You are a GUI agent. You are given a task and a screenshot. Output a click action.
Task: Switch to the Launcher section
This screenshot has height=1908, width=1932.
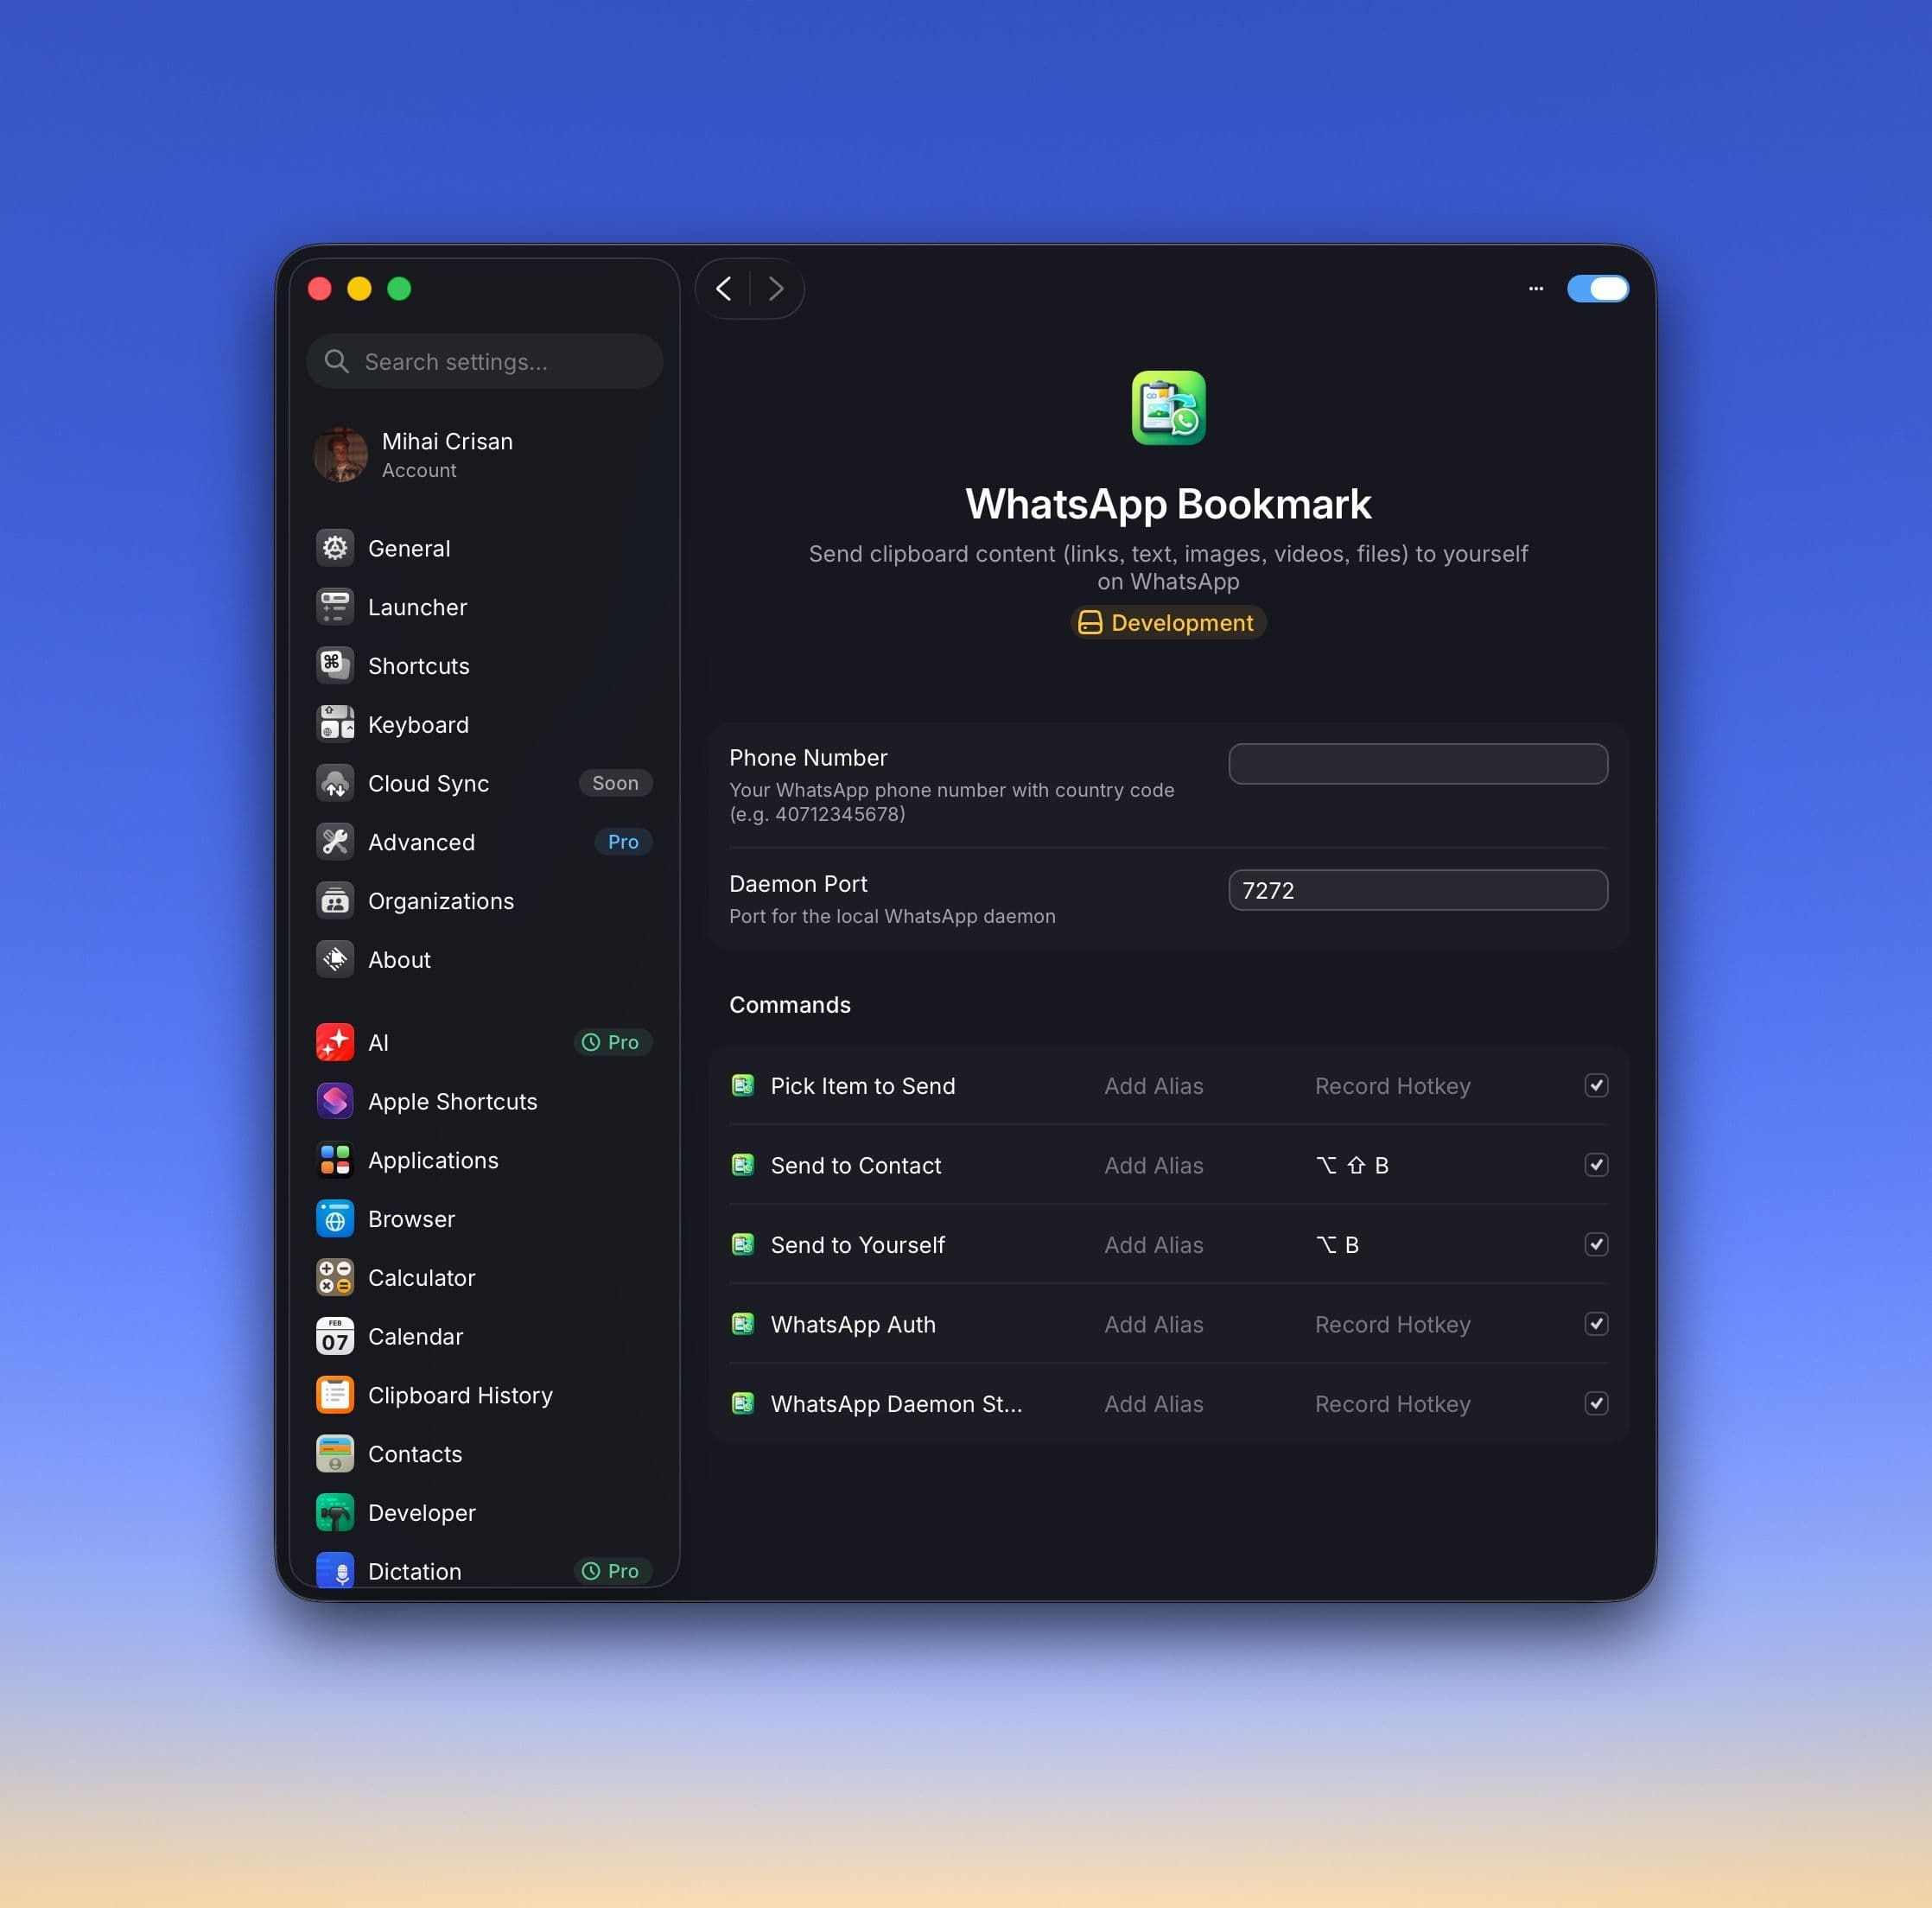click(417, 607)
